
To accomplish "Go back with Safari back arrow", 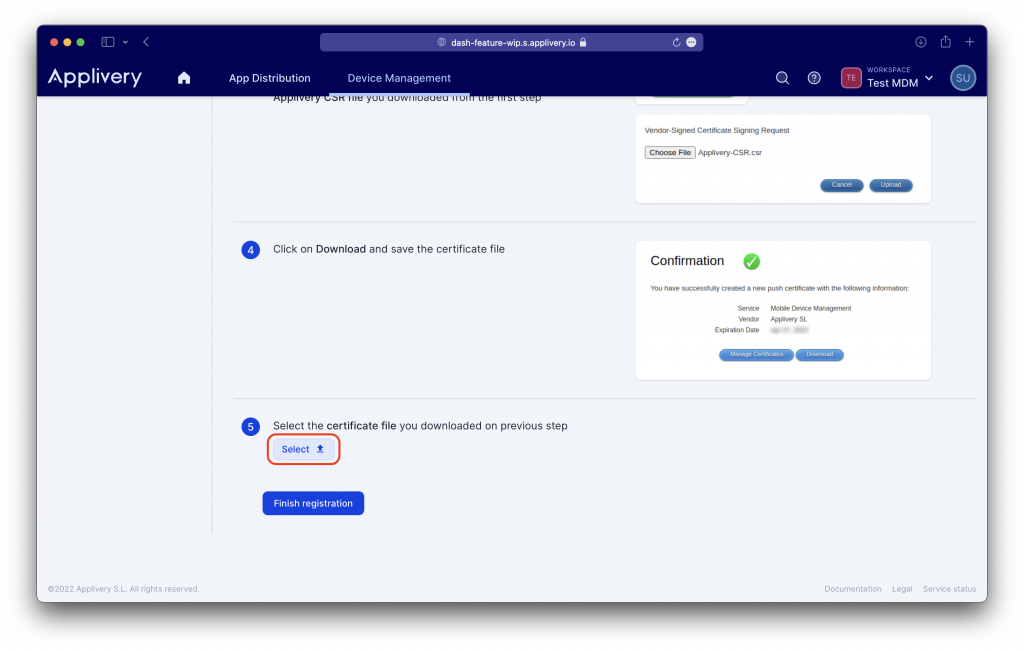I will click(x=146, y=42).
